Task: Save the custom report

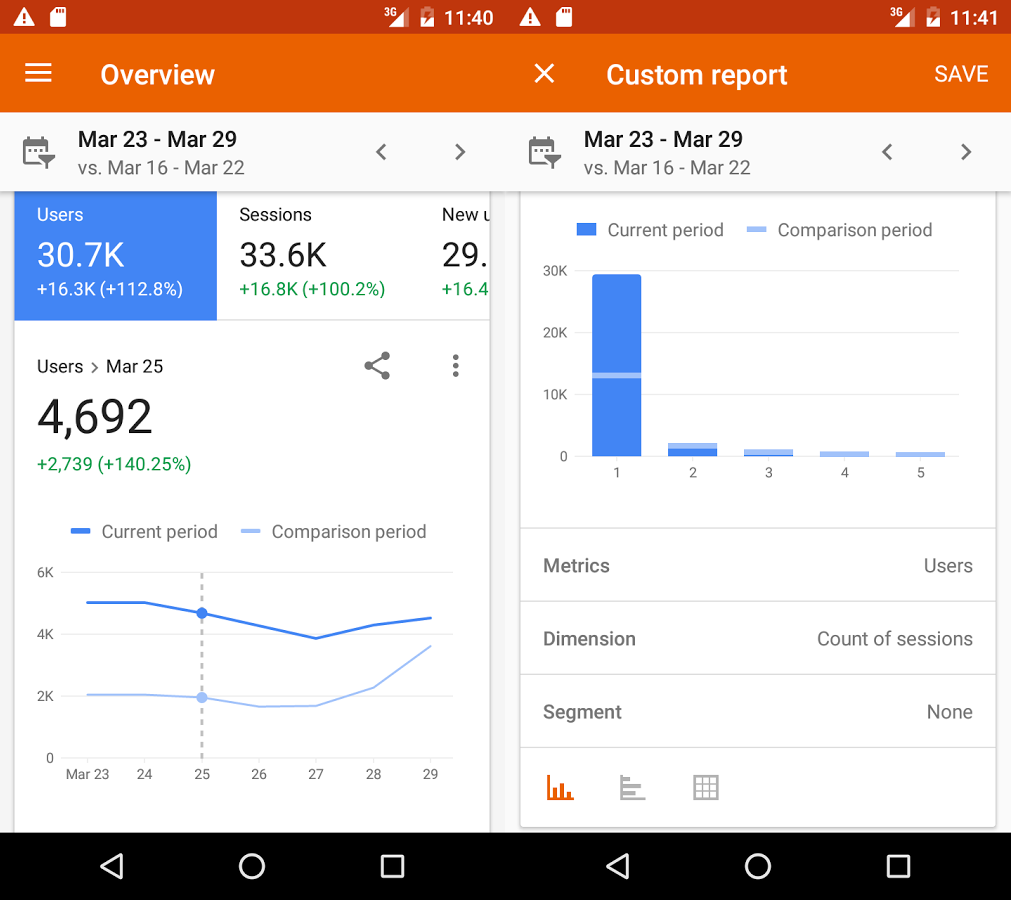Action: [961, 74]
